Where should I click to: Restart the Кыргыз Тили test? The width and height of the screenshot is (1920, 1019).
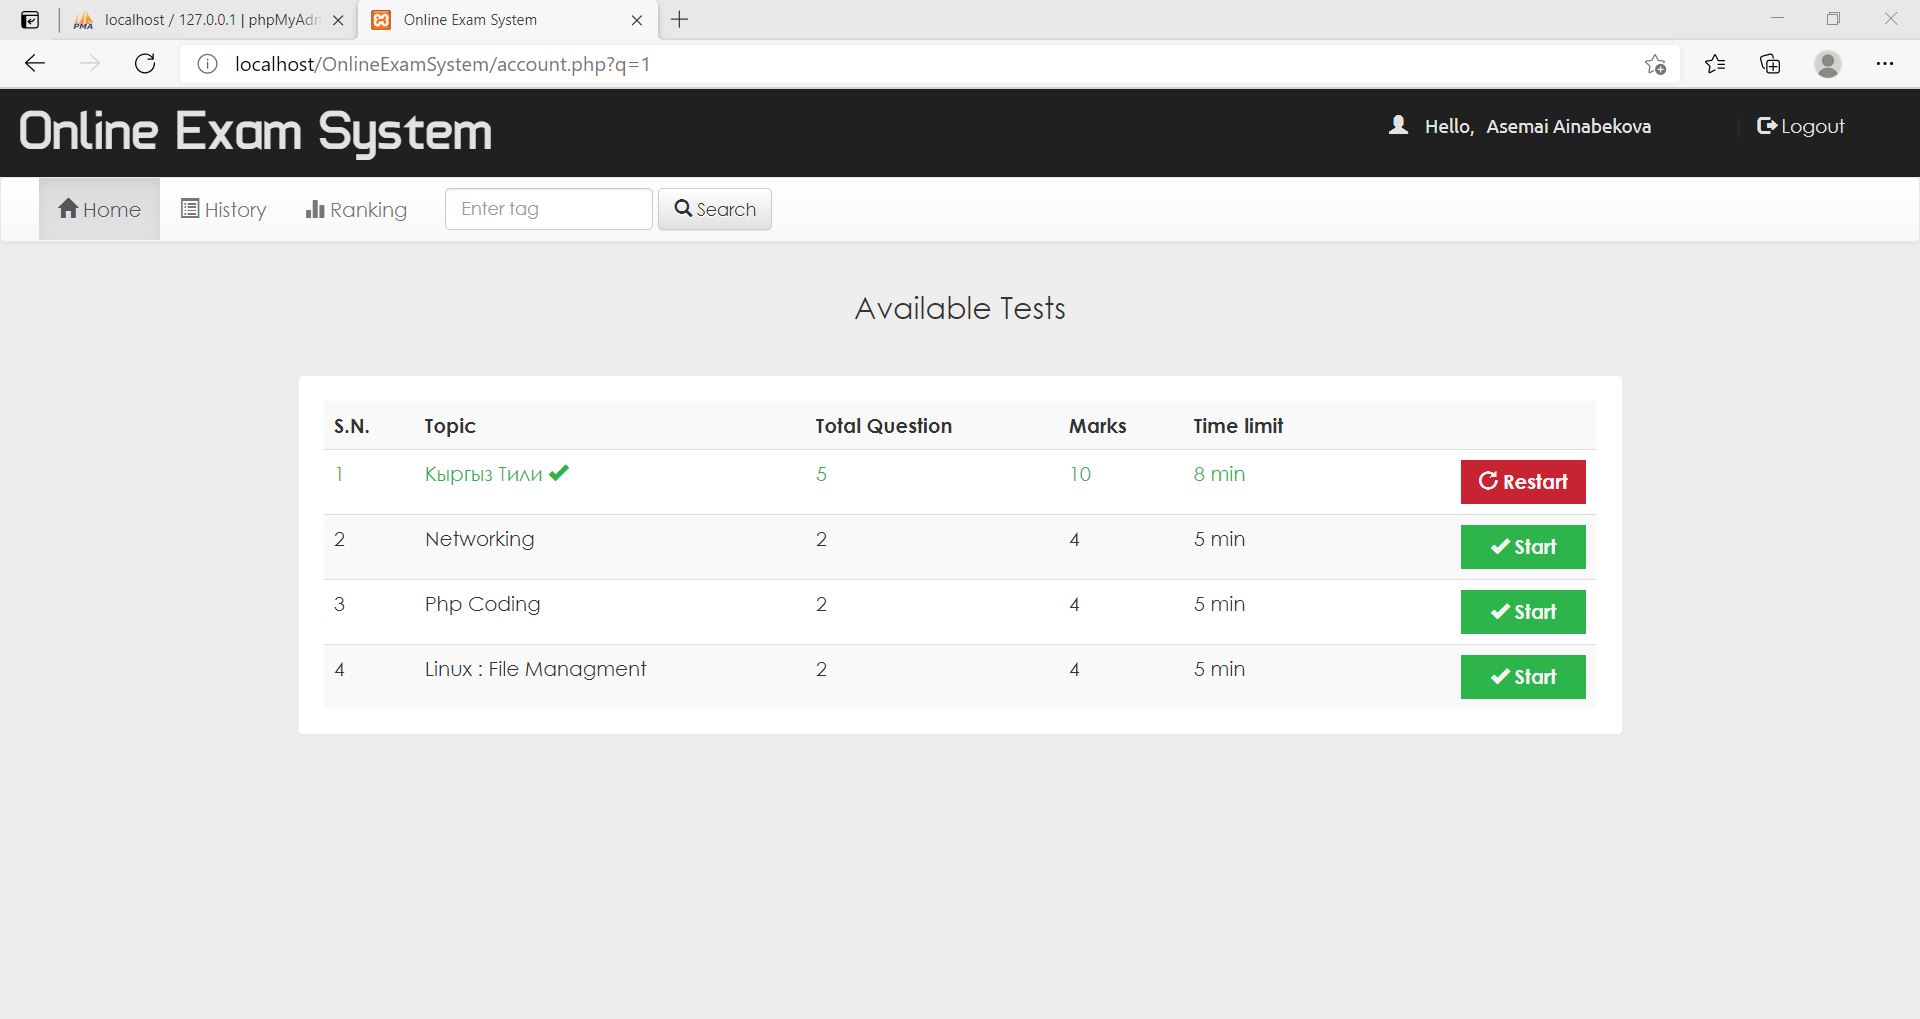coord(1523,482)
